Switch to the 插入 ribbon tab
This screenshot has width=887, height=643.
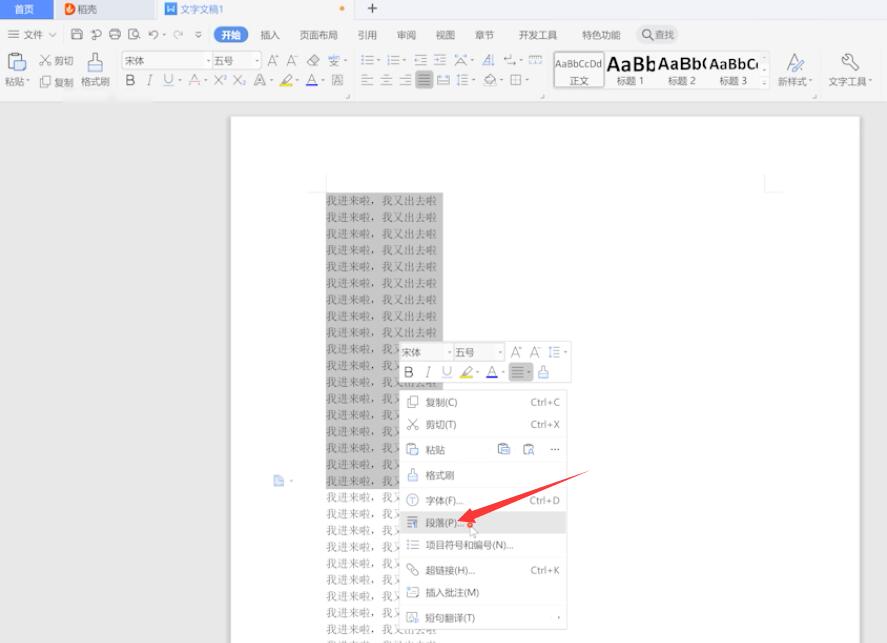coord(270,35)
